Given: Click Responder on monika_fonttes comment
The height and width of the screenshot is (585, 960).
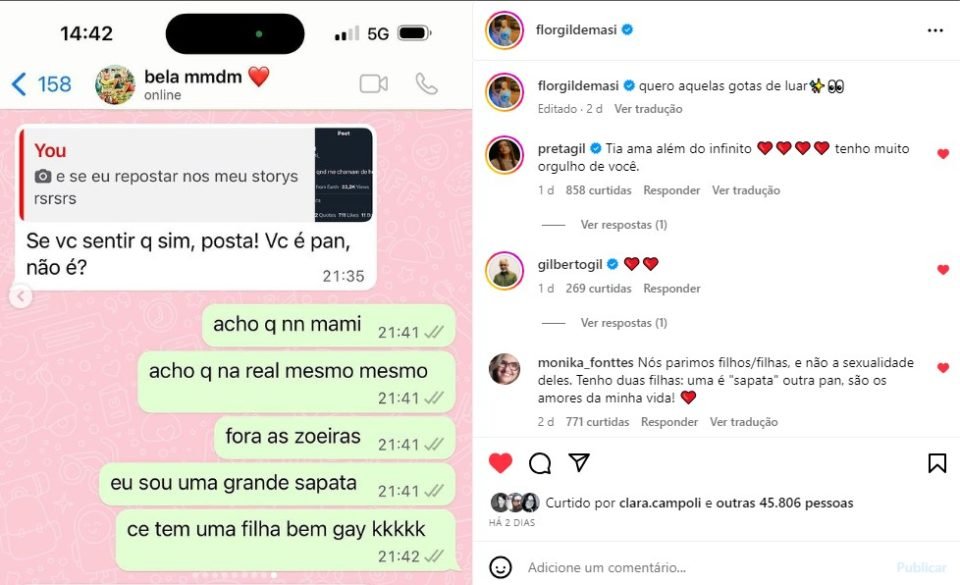Looking at the screenshot, I should [669, 422].
